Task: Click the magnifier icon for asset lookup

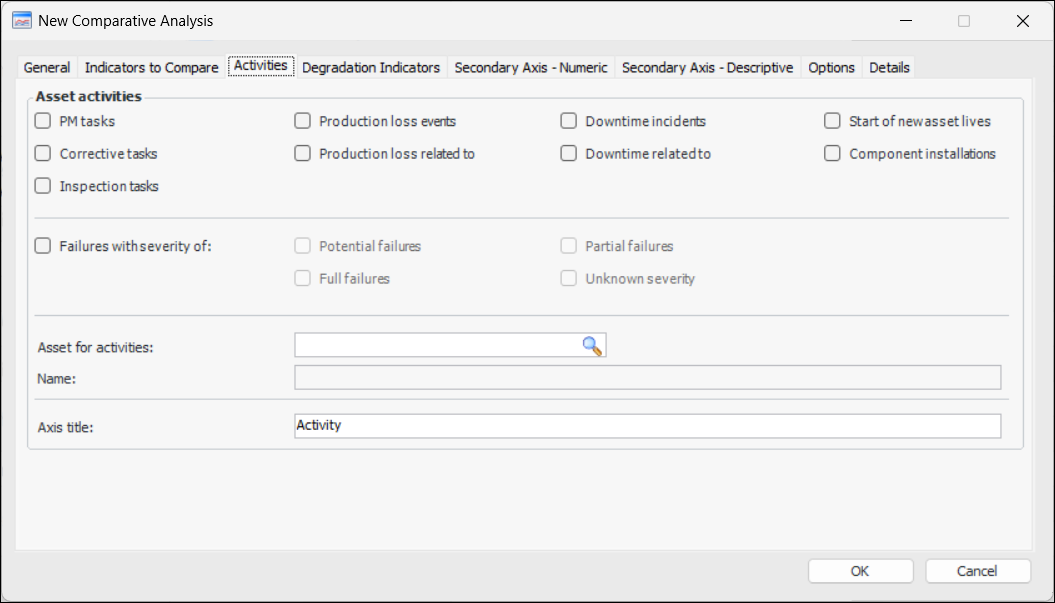Action: coord(592,346)
